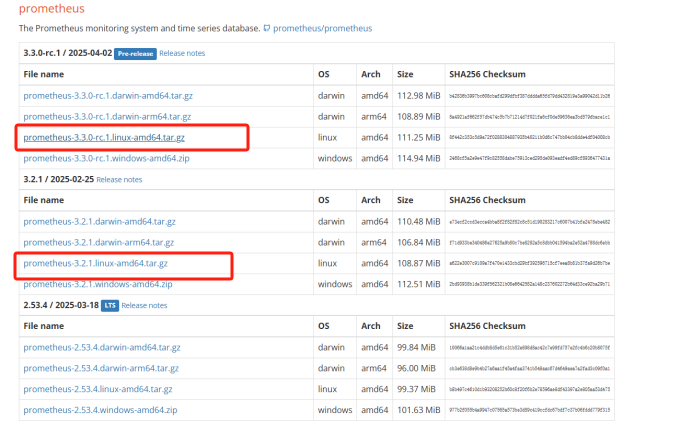692x436 pixels.
Task: Click the windows OS cell for 3.2.1
Action: [335, 284]
